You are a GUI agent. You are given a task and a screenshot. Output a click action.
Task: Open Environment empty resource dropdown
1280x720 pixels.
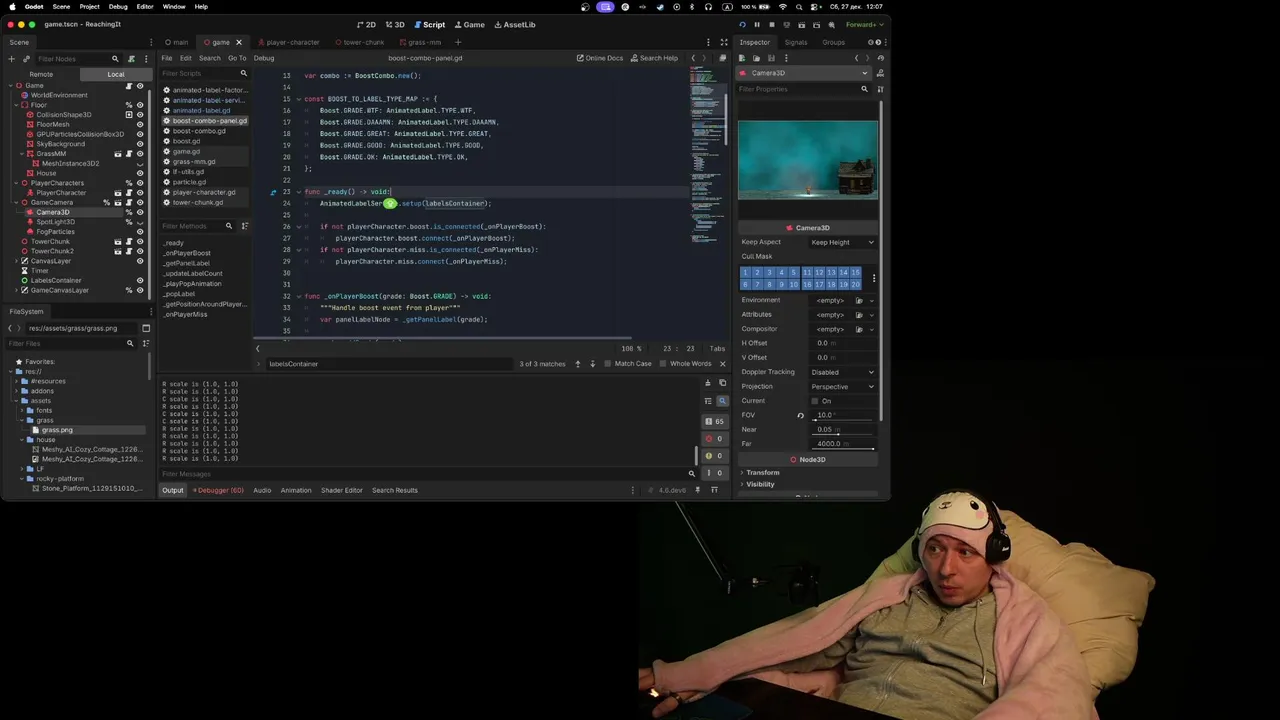(870, 300)
